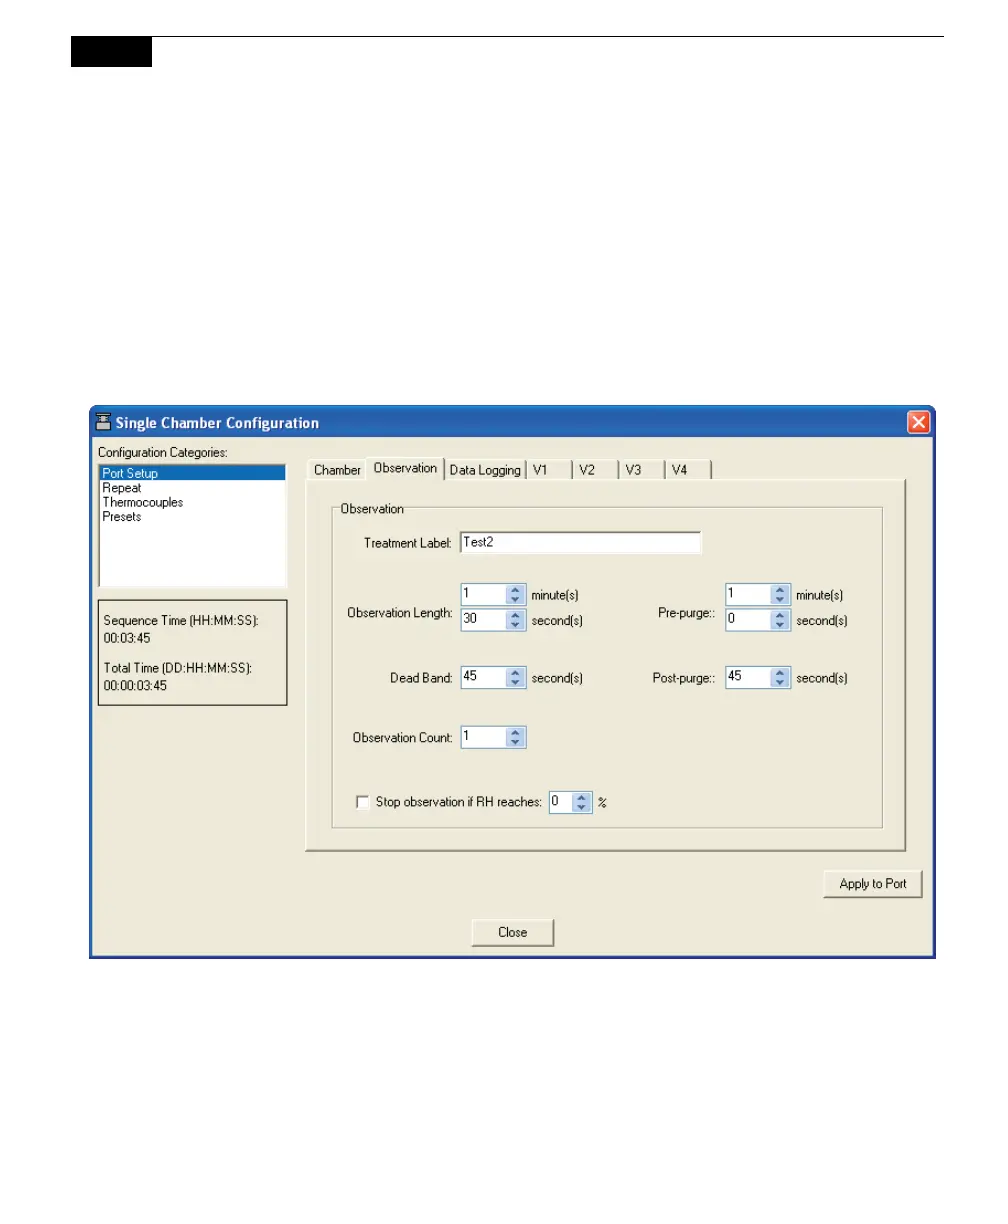The width and height of the screenshot is (1008, 1224).
Task: Enable Stop observation if RH reaches checkbox
Action: coord(362,802)
